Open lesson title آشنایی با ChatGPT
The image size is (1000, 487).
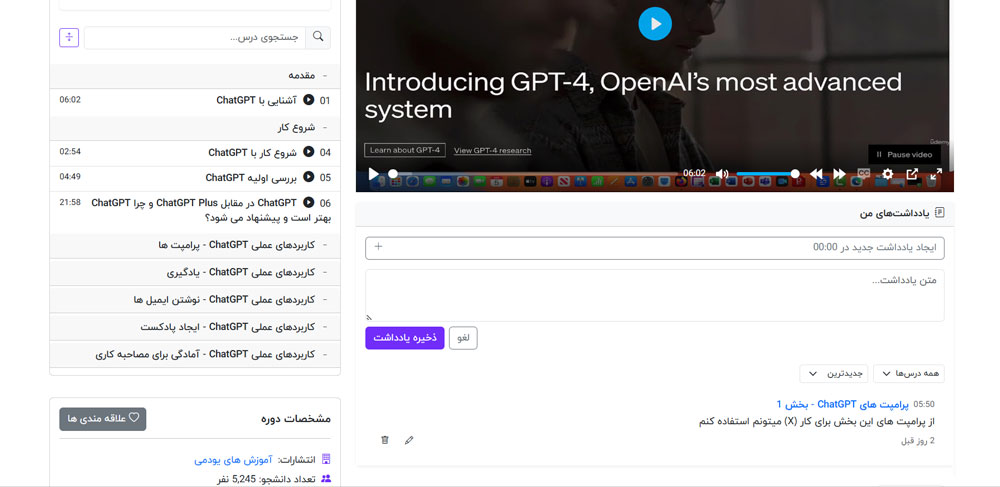(256, 100)
